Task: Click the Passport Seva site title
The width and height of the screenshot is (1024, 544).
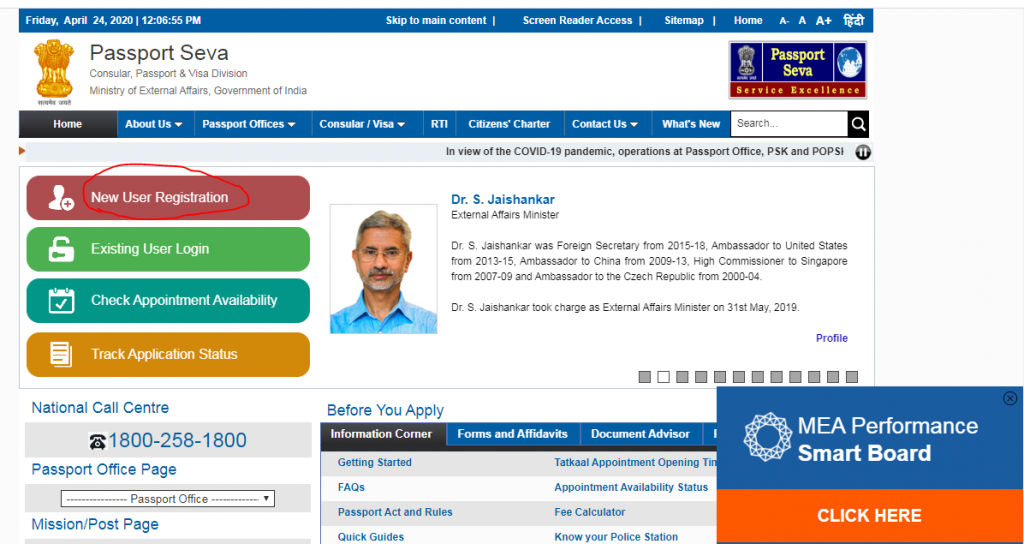Action: pyautogui.click(x=159, y=52)
